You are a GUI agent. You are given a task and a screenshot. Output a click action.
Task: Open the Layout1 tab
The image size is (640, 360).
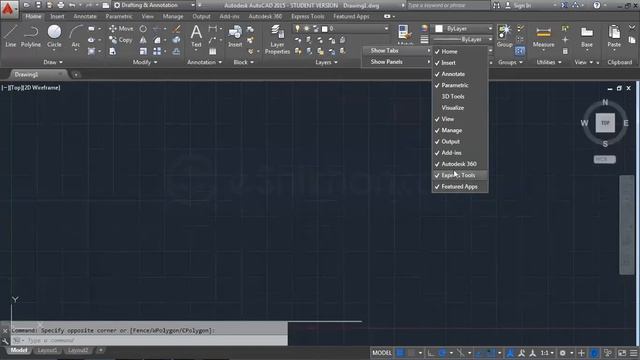point(47,351)
